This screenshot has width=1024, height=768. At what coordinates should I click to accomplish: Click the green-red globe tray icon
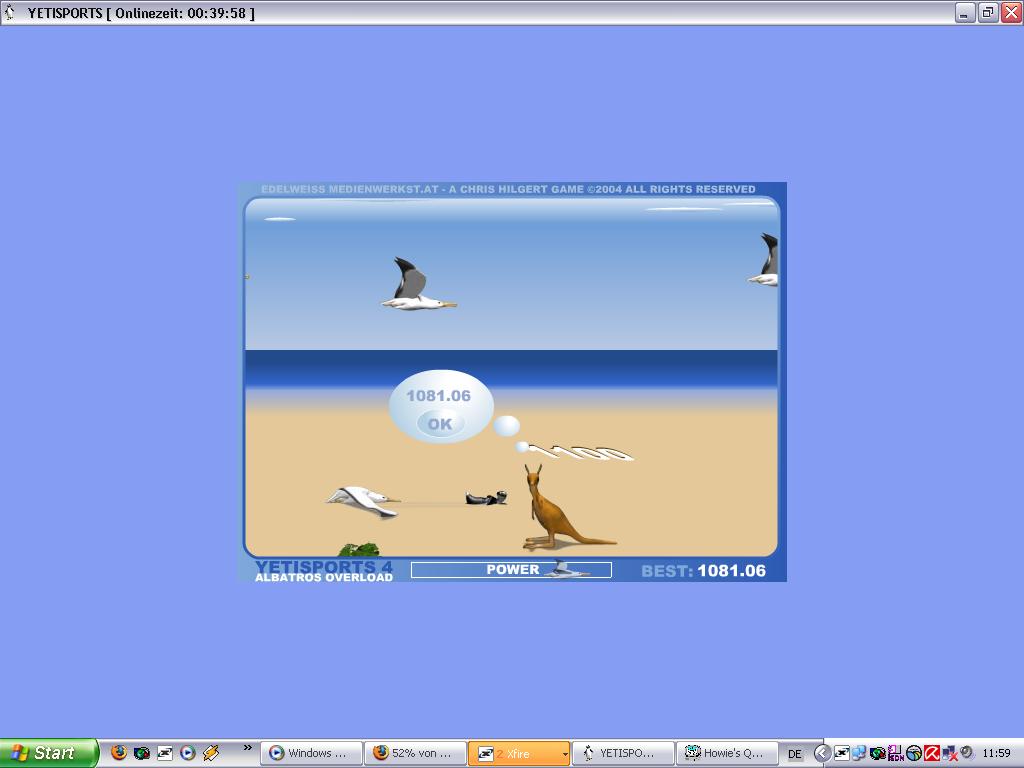coord(878,753)
